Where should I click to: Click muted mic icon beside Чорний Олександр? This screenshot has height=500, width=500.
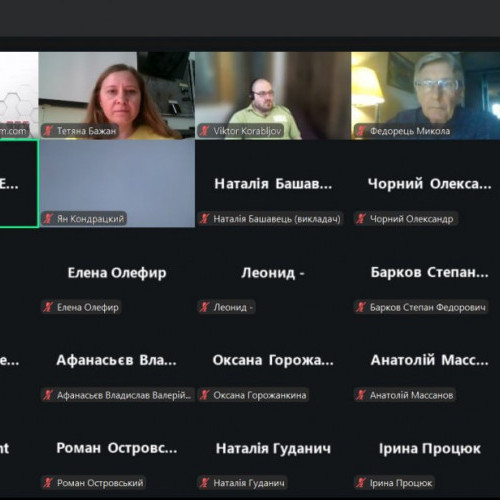(361, 219)
